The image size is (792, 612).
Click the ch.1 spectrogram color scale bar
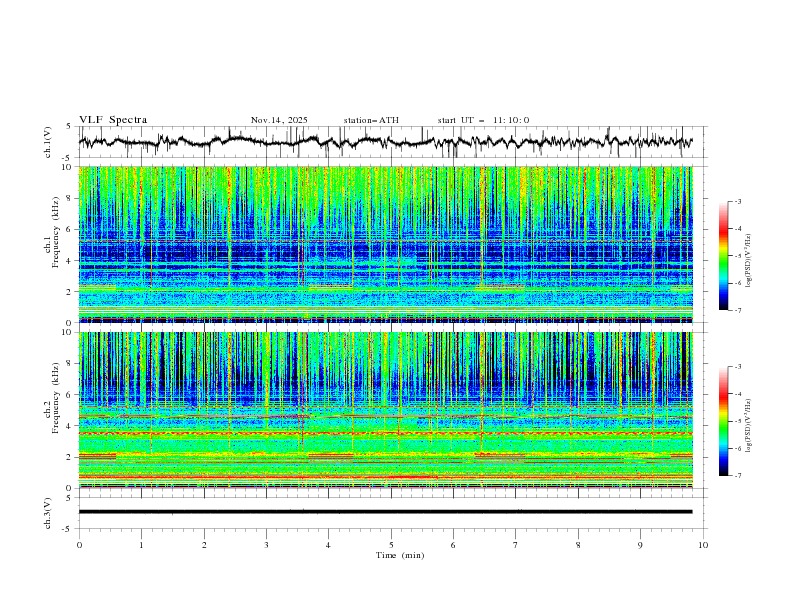[724, 256]
